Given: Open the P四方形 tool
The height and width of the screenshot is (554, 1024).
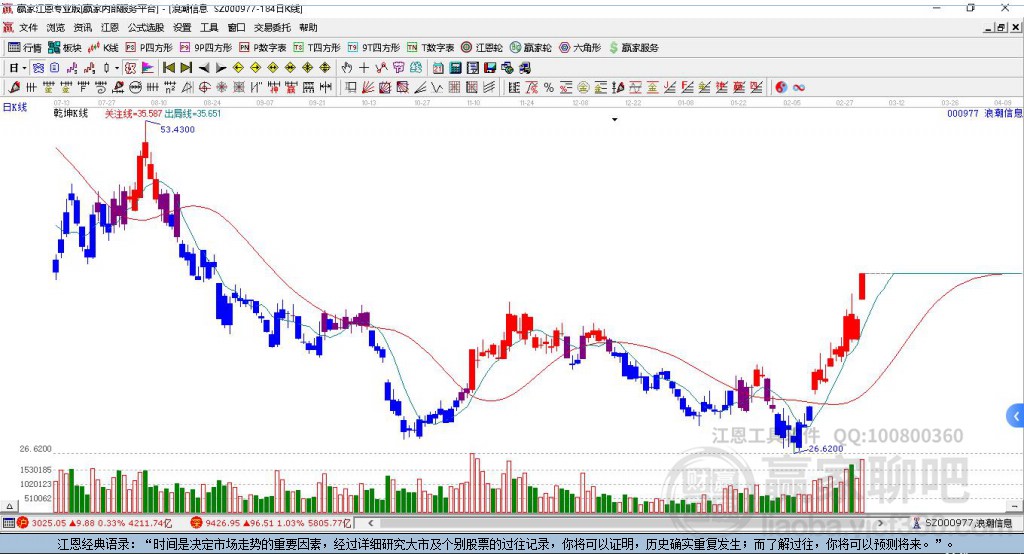Looking at the screenshot, I should [149, 48].
